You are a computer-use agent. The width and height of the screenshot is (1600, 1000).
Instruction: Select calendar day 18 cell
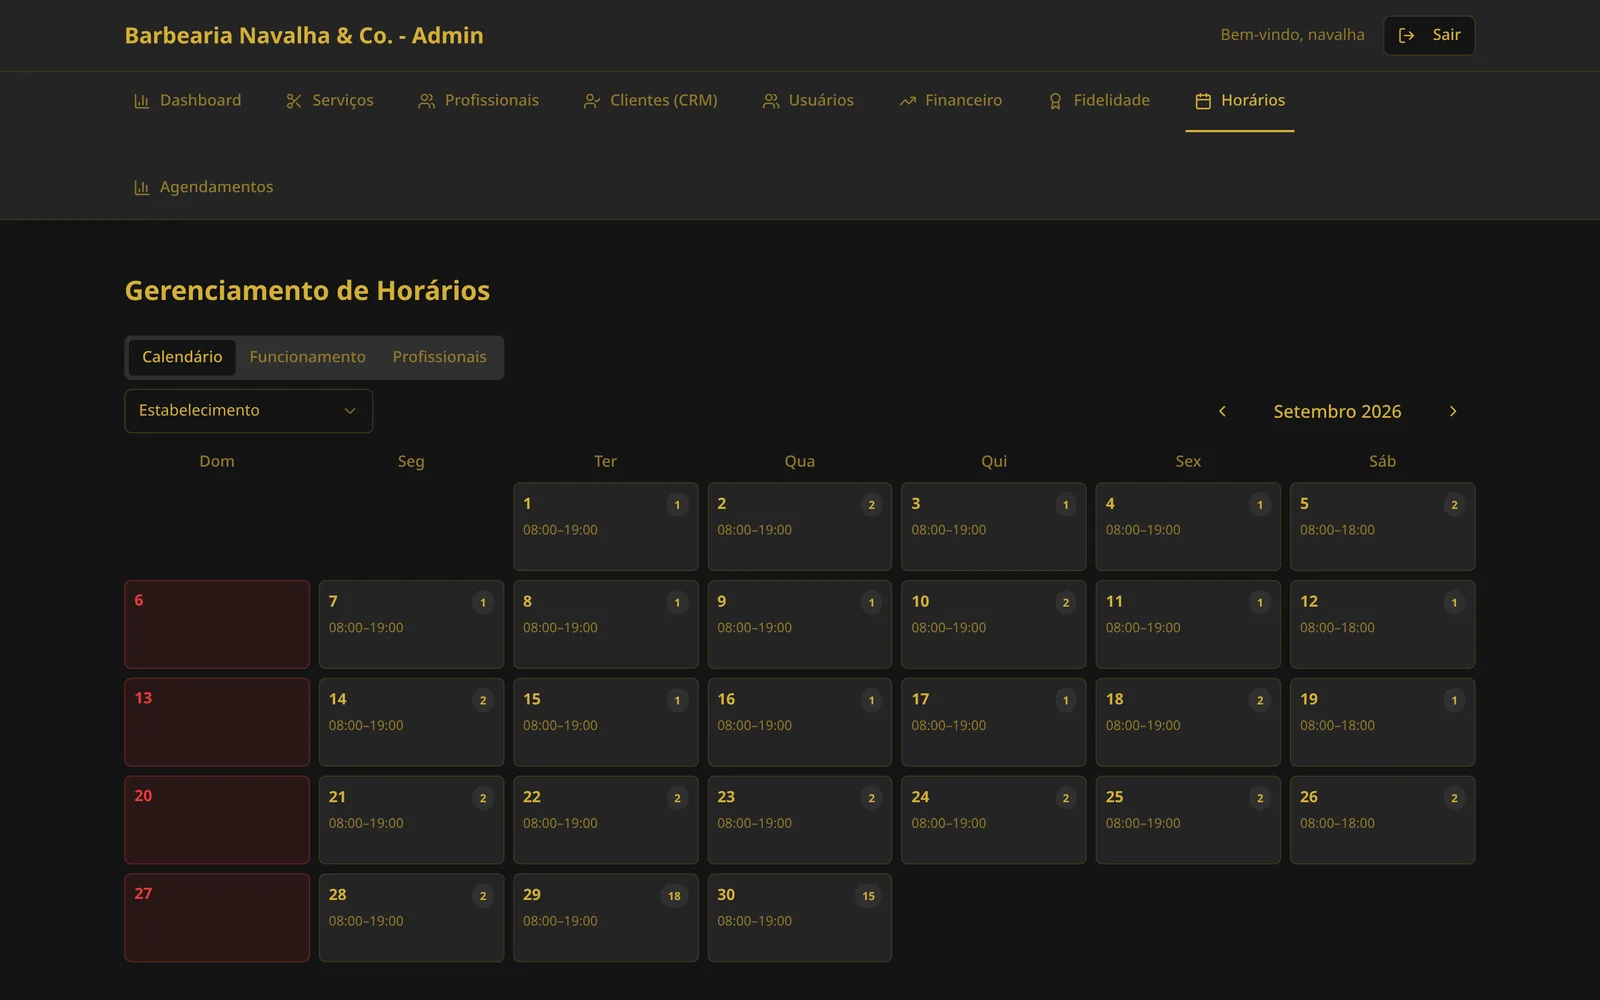pyautogui.click(x=1188, y=723)
